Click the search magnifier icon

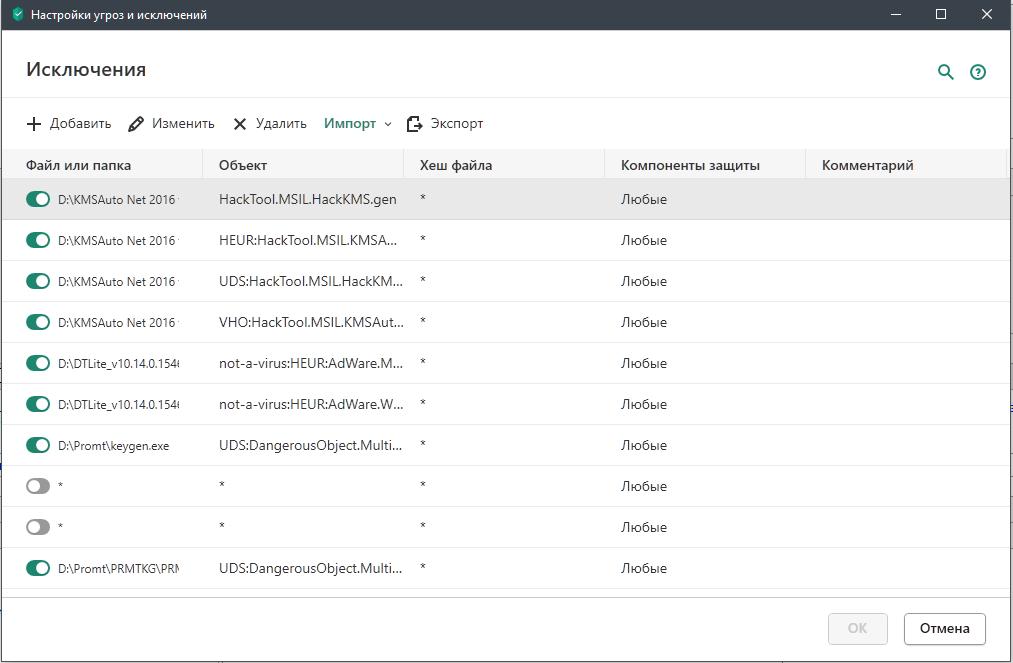[945, 72]
